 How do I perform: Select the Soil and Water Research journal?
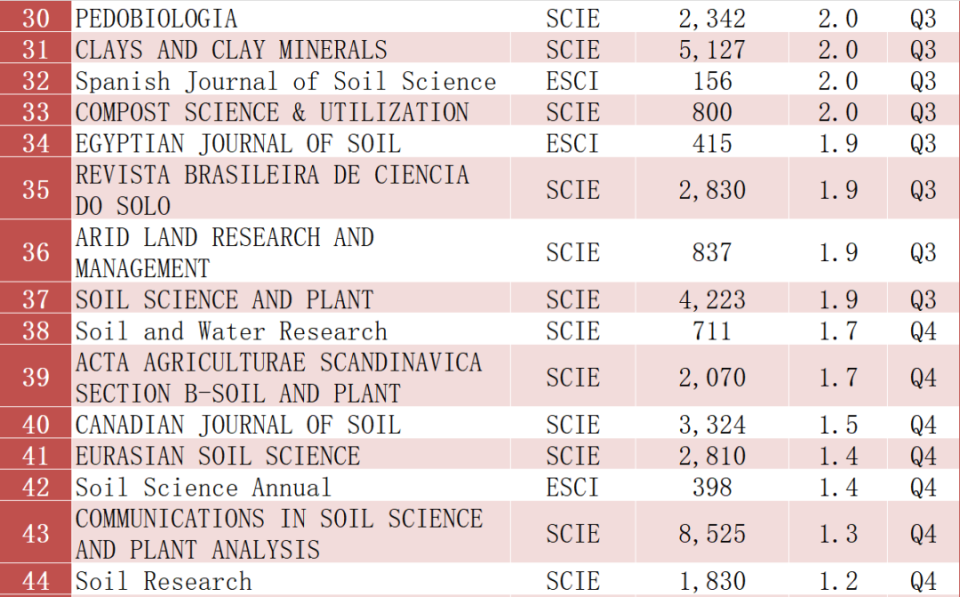pos(231,331)
